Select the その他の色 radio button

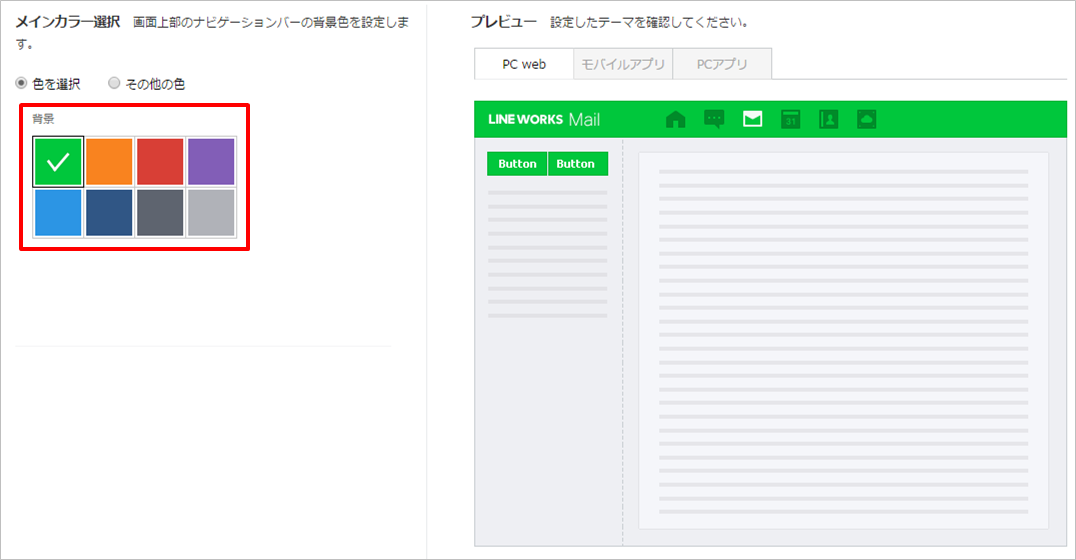(114, 84)
